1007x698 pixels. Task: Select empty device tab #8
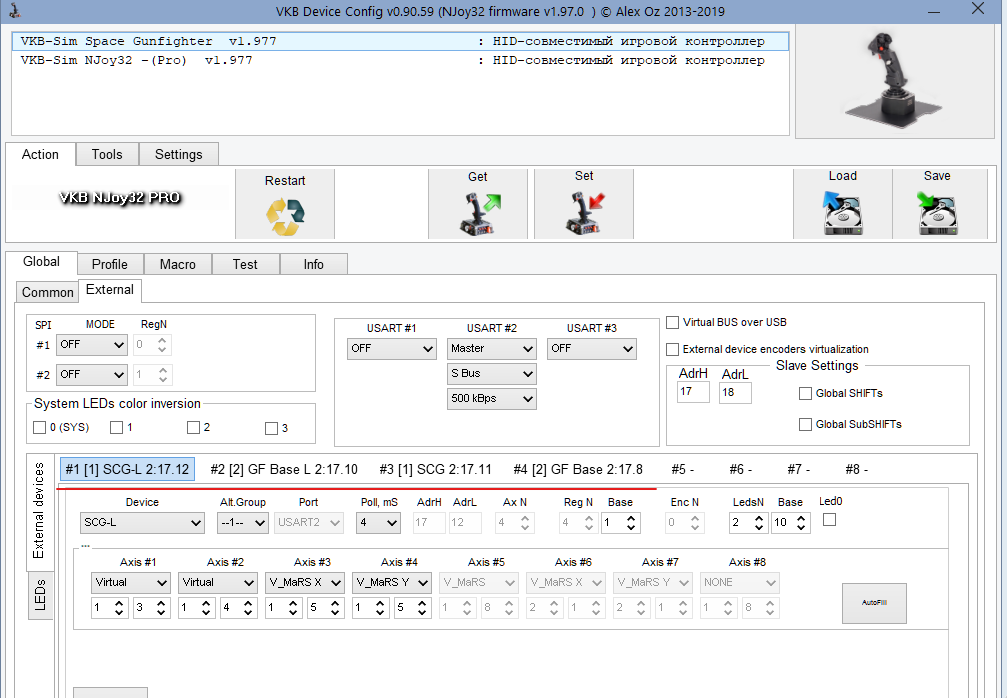[857, 469]
